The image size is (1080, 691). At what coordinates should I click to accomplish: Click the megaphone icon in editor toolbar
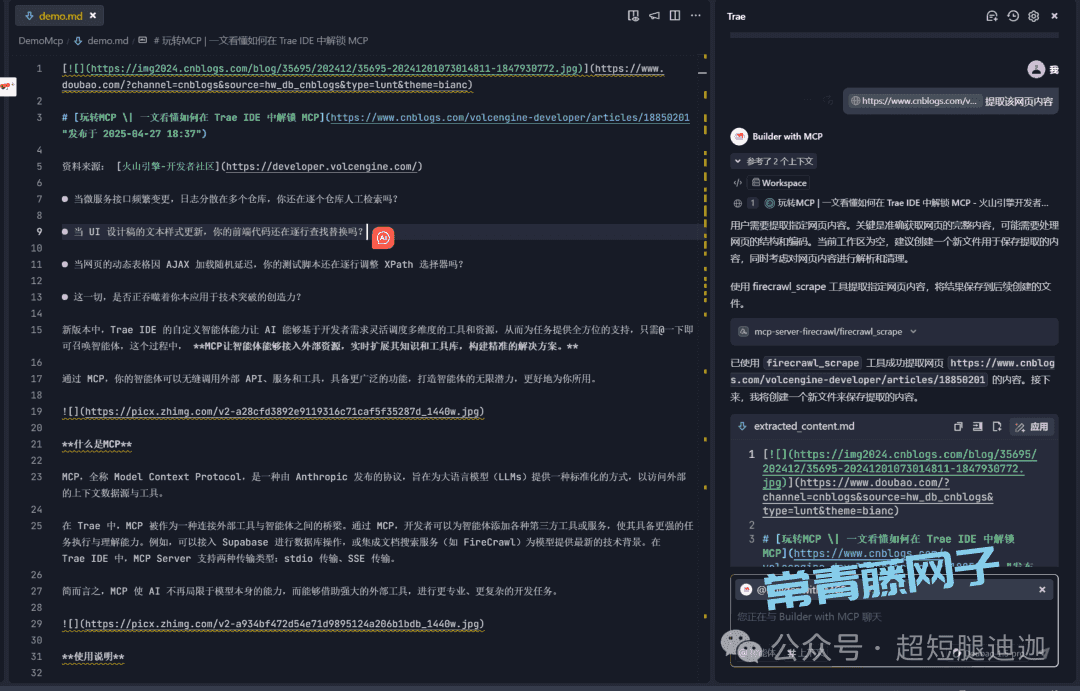pos(654,15)
